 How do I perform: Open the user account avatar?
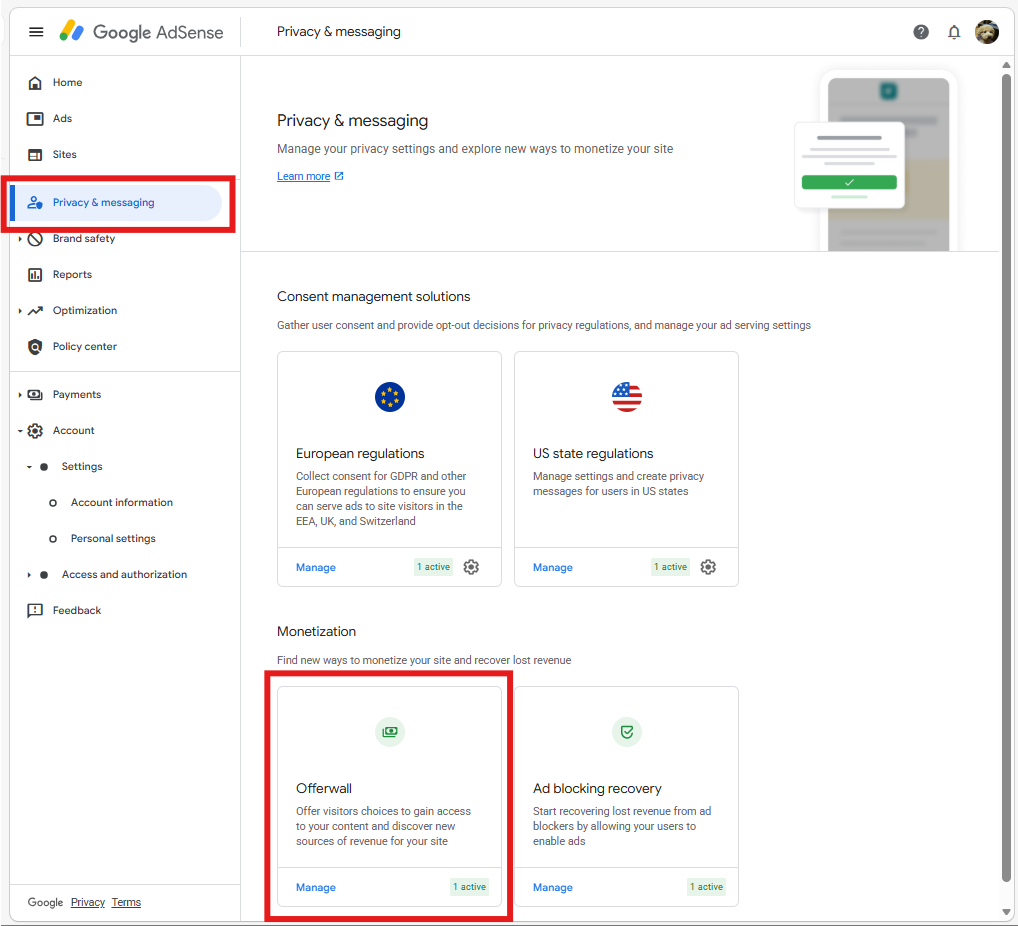pyautogui.click(x=987, y=32)
